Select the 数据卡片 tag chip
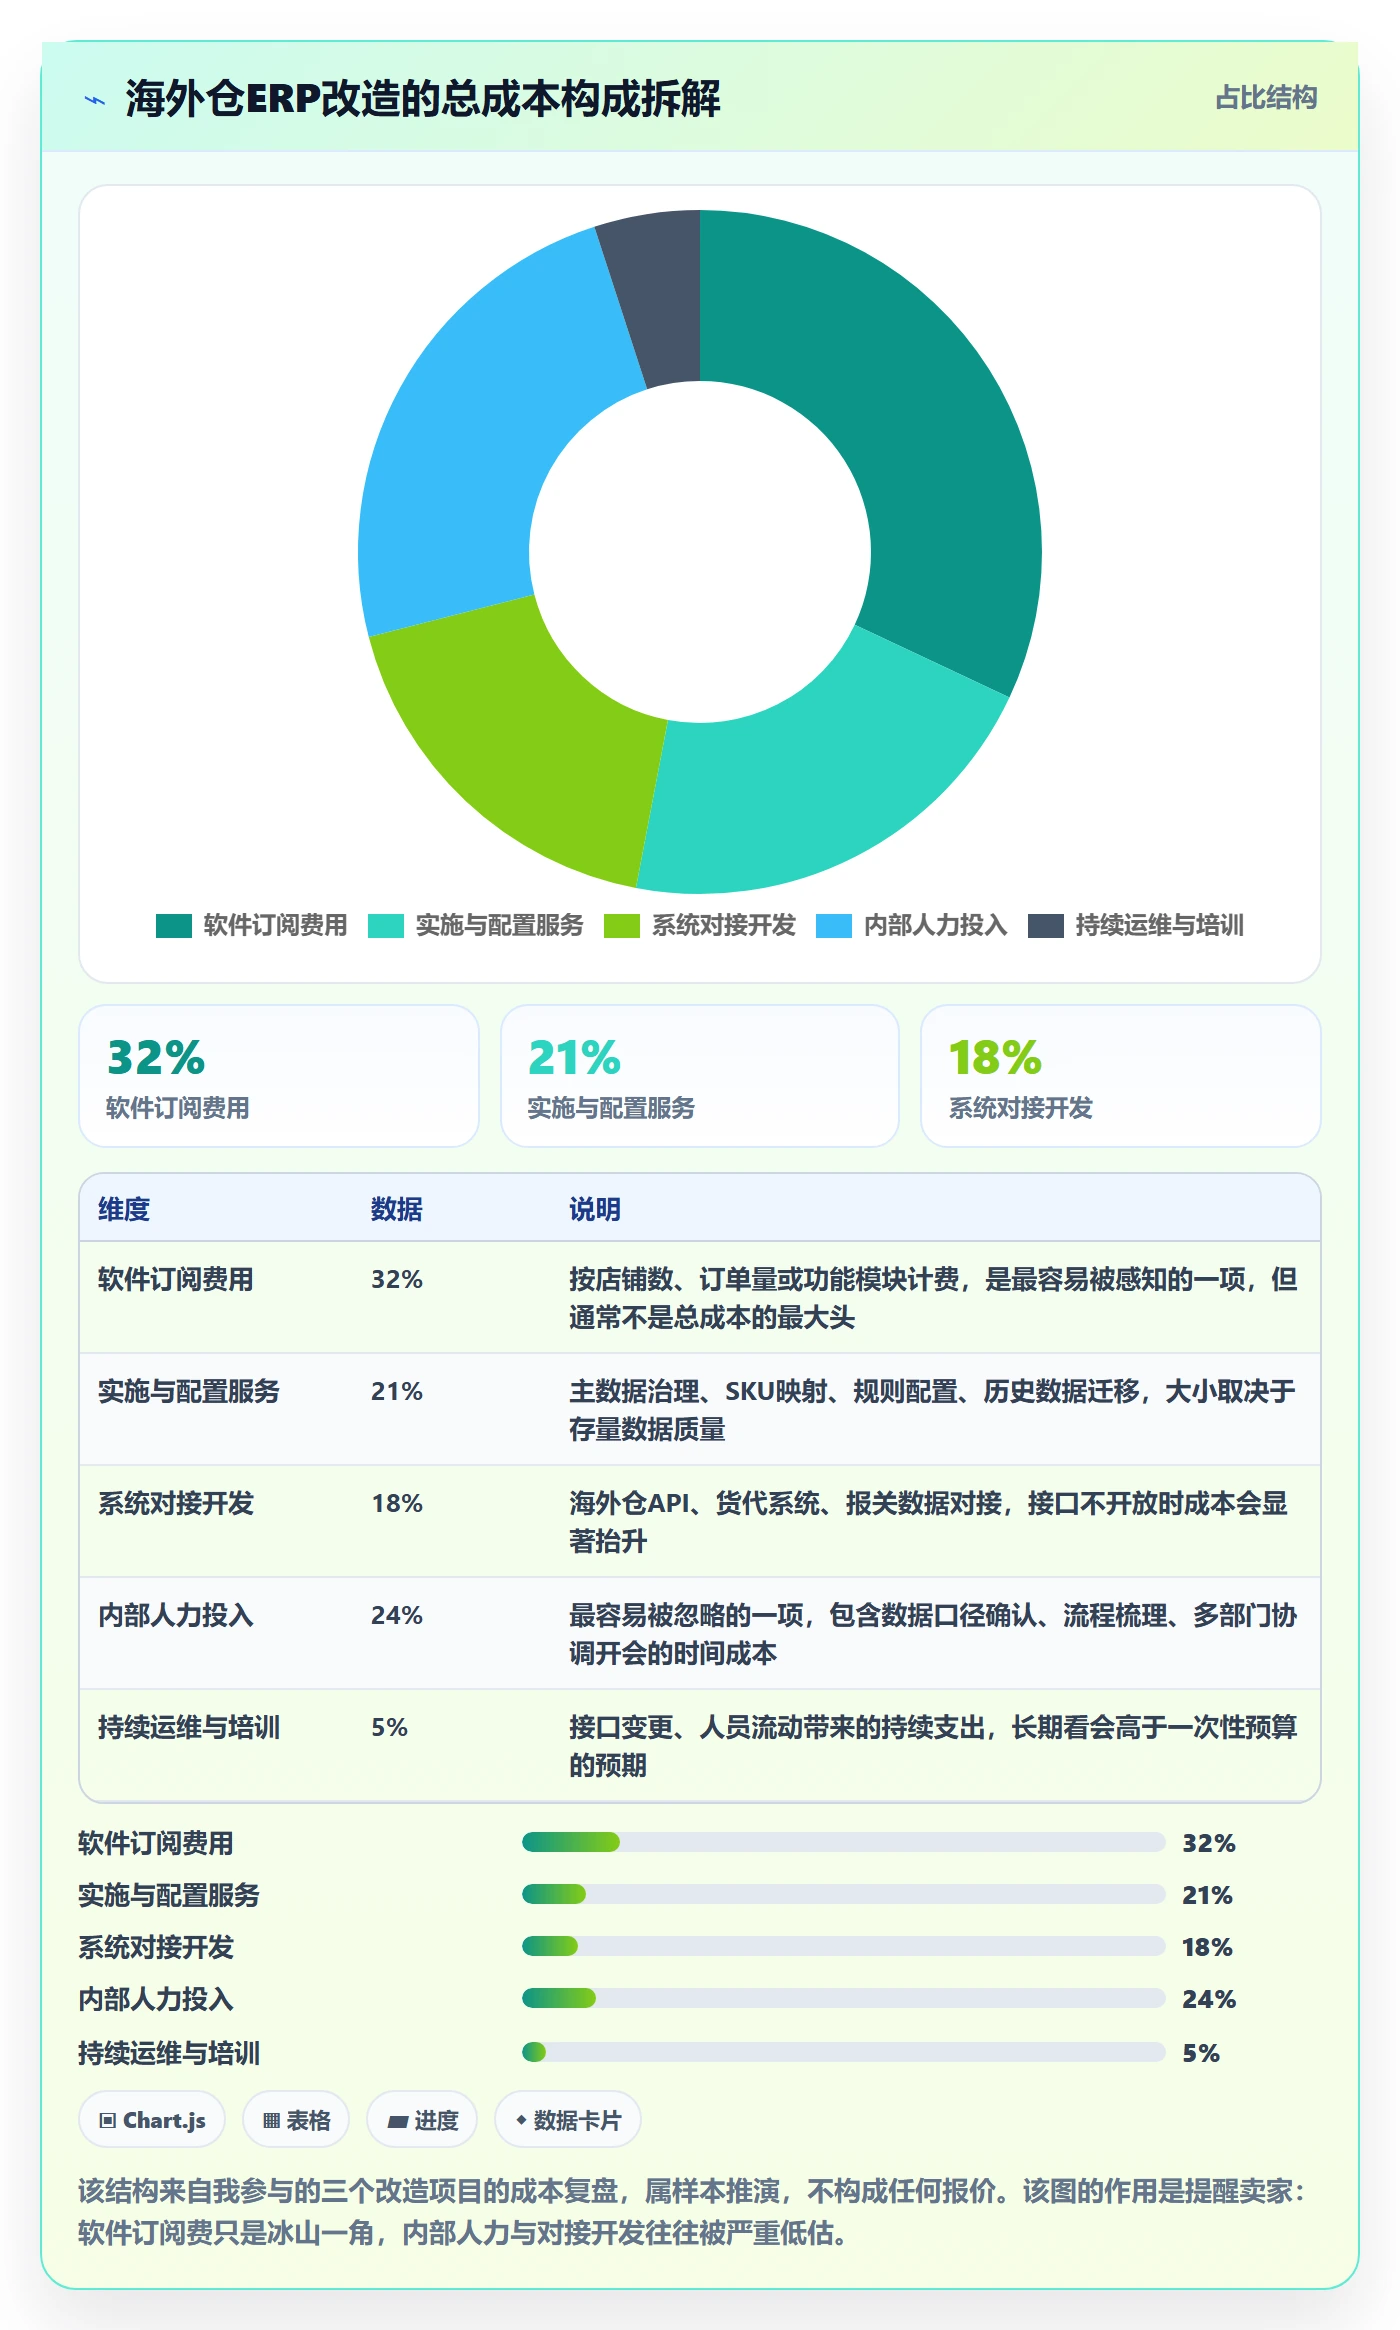The height and width of the screenshot is (2330, 1400). tap(568, 2120)
